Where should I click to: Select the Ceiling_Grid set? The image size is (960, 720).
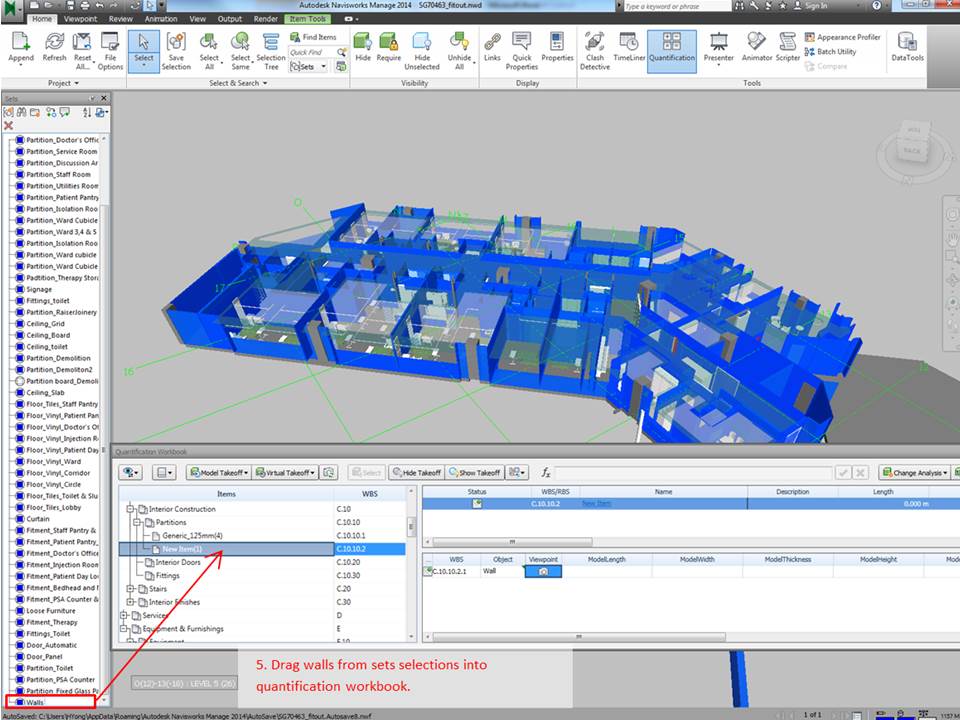click(x=45, y=324)
